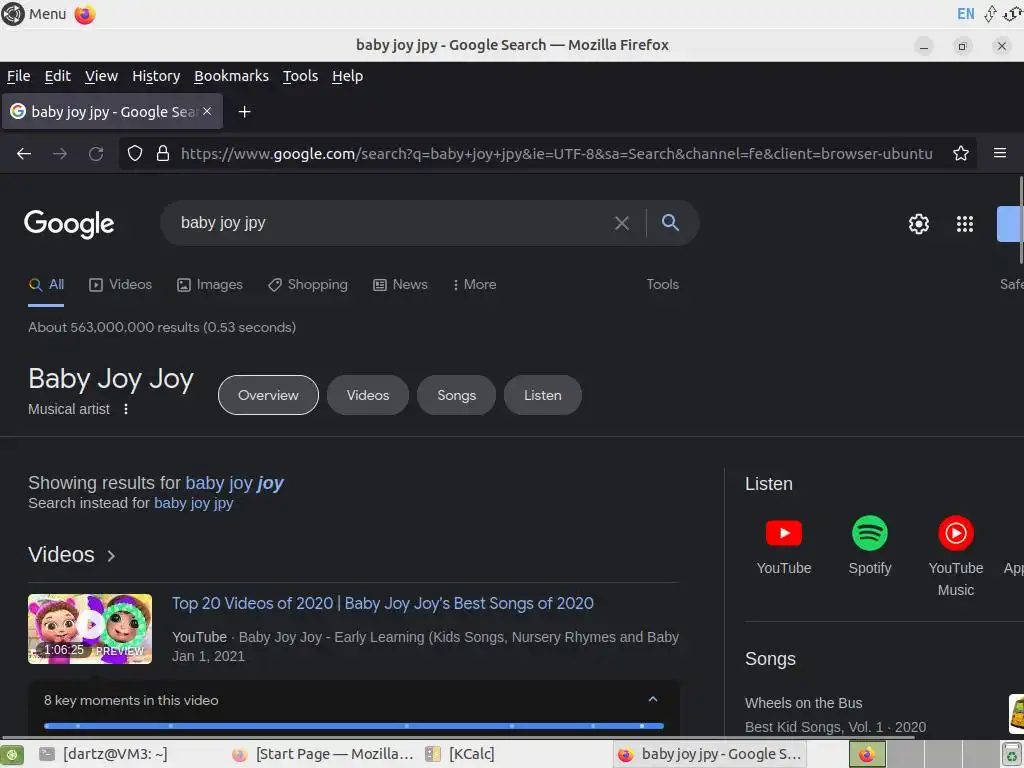Open the Tools menu in menu bar
1024x768 pixels.
(x=300, y=76)
